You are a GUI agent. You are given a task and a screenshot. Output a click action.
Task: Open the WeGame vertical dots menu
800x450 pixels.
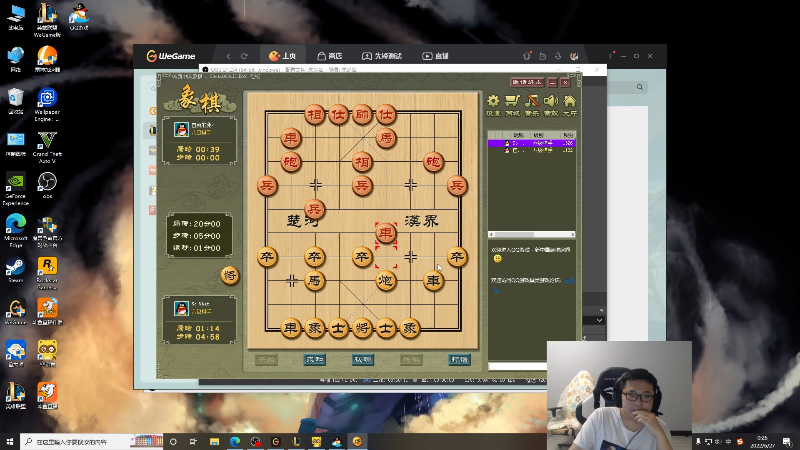(610, 56)
